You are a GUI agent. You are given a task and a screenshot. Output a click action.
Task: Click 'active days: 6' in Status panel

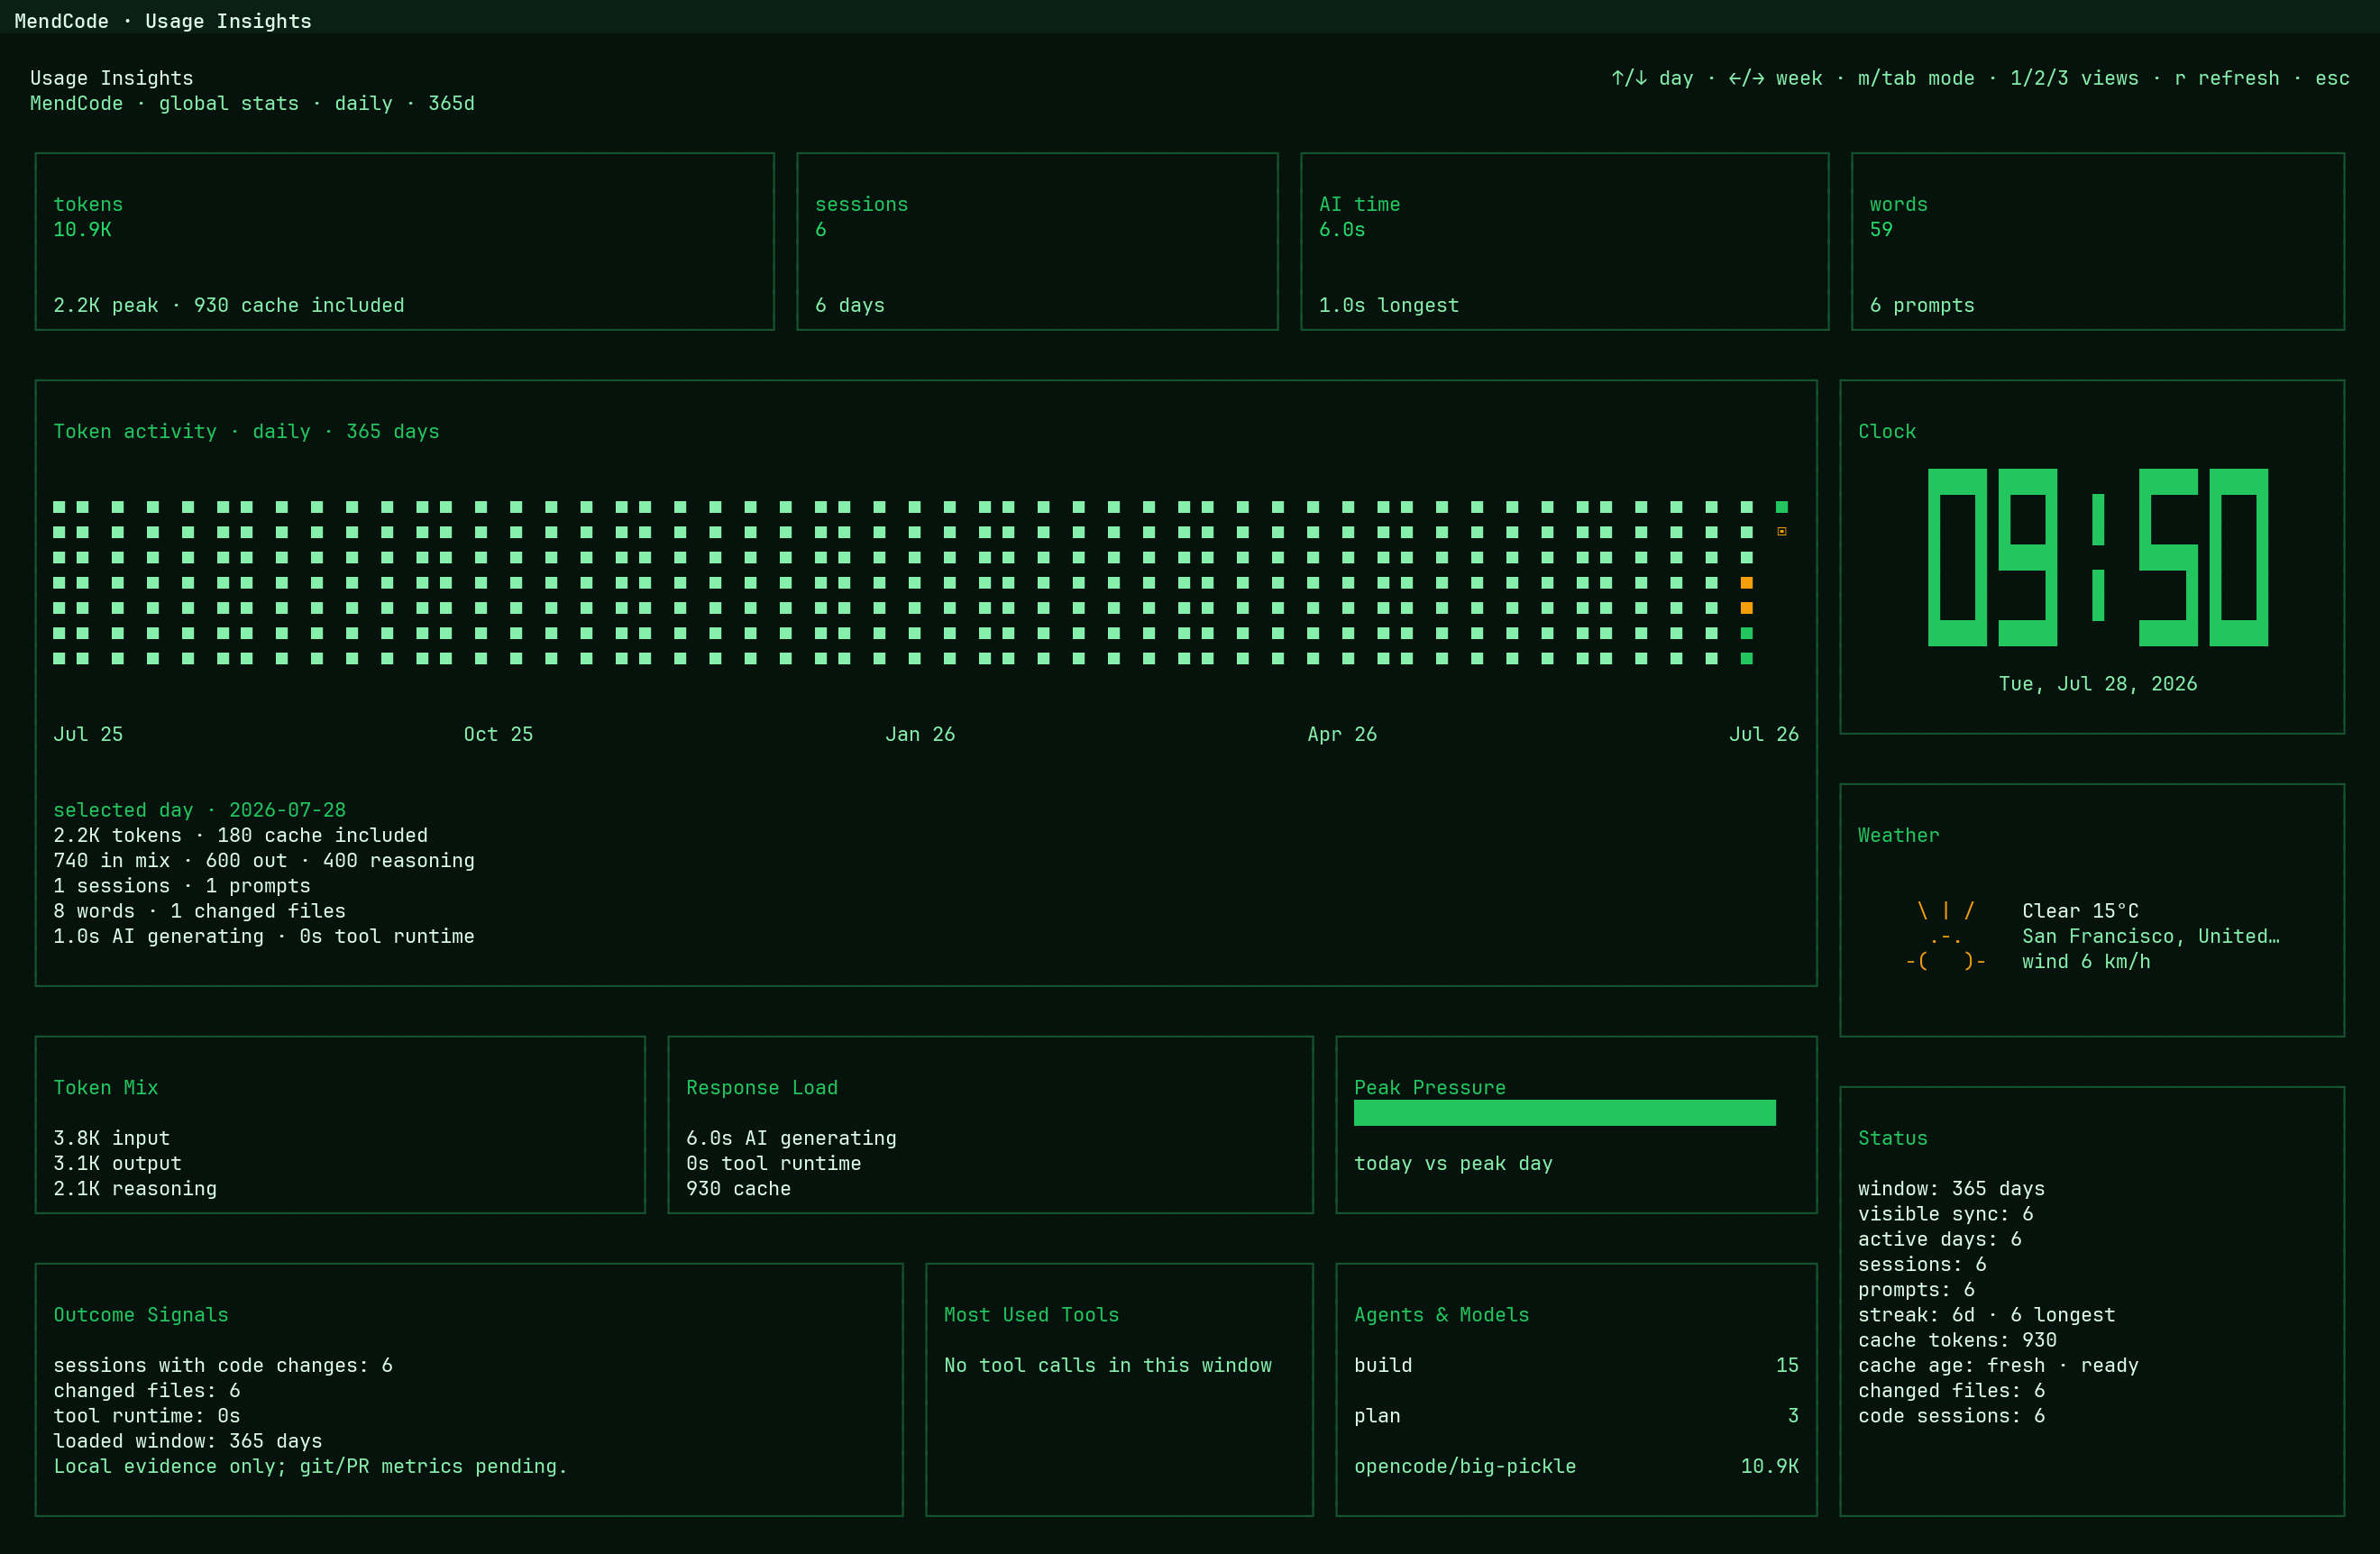coord(1939,1239)
